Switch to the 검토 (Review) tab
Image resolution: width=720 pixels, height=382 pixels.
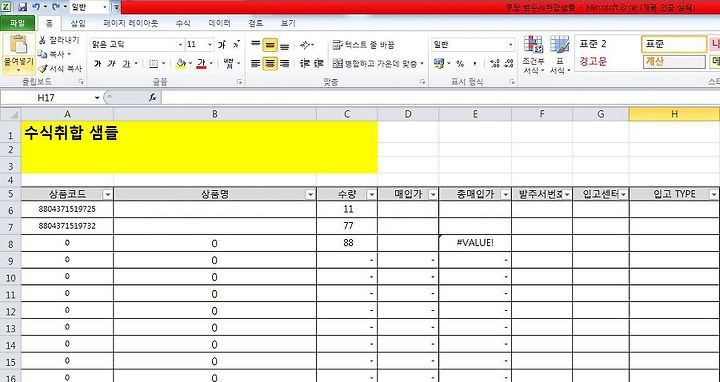[x=256, y=23]
